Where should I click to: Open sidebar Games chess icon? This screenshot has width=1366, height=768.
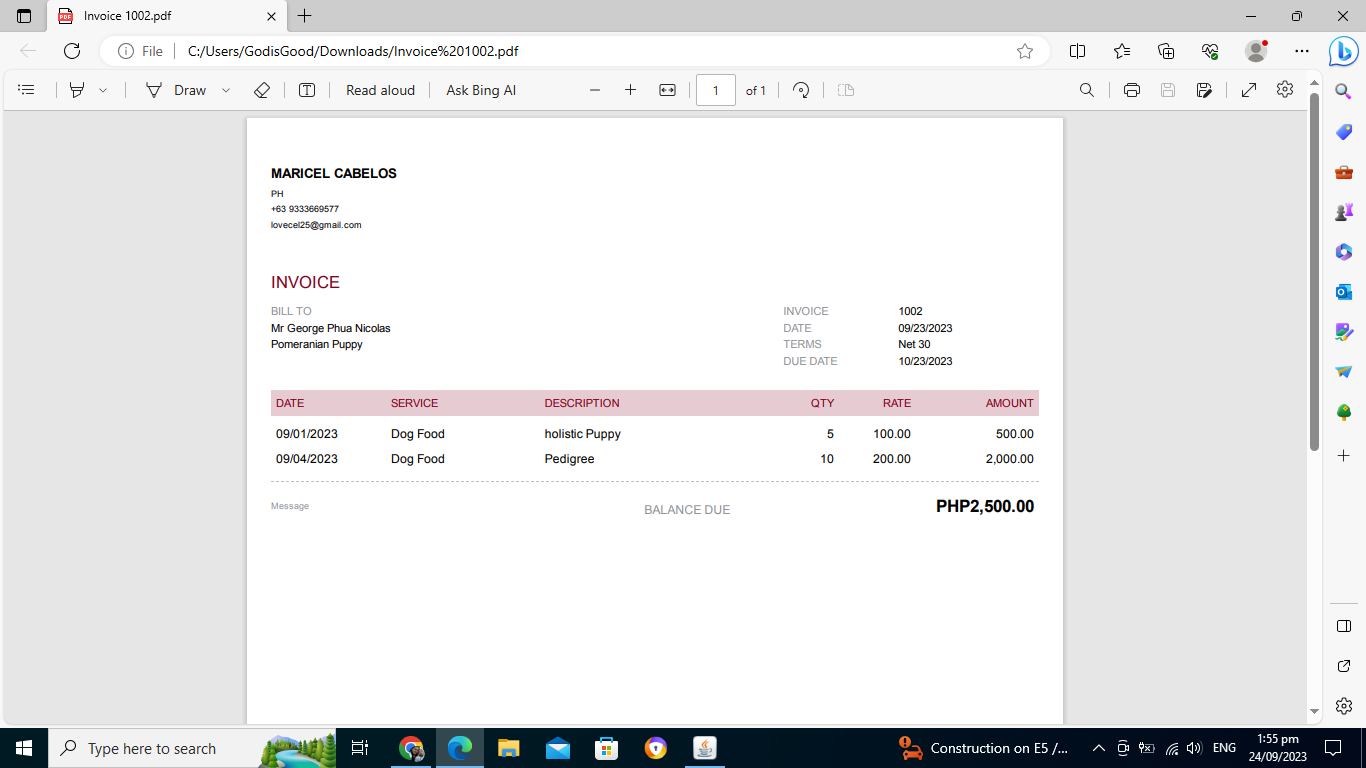(1344, 212)
